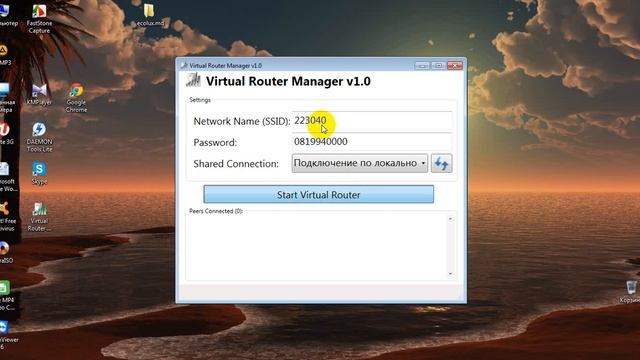Click the 'Settings' group label
The height and width of the screenshot is (360, 640).
click(x=200, y=100)
